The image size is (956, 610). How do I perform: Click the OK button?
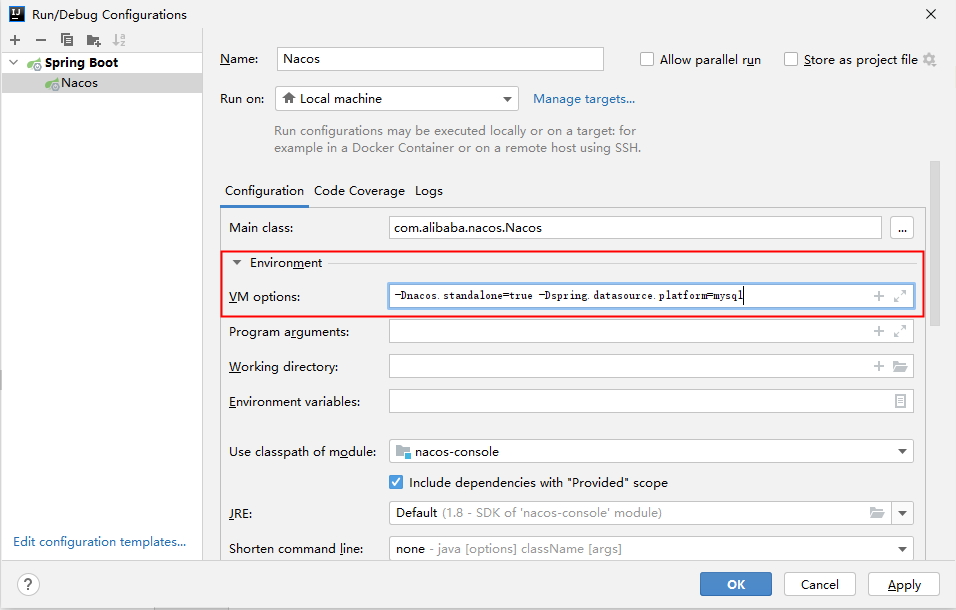[x=736, y=584]
